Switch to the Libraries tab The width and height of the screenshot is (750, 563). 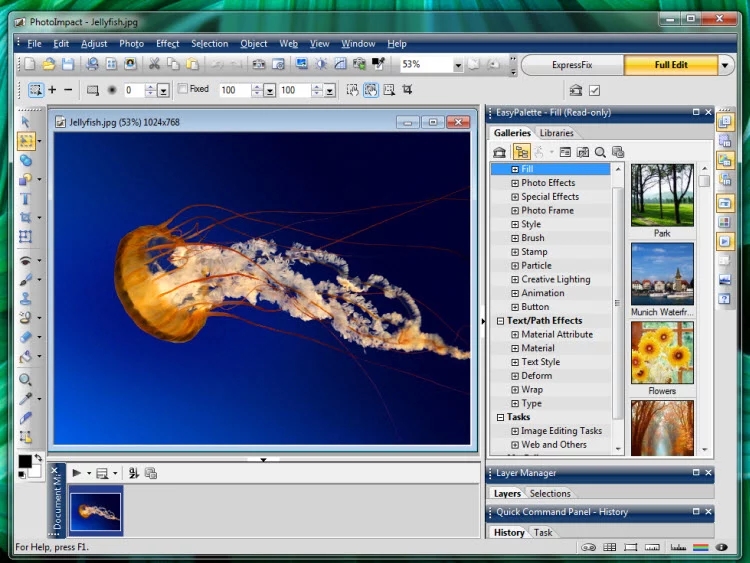click(556, 133)
